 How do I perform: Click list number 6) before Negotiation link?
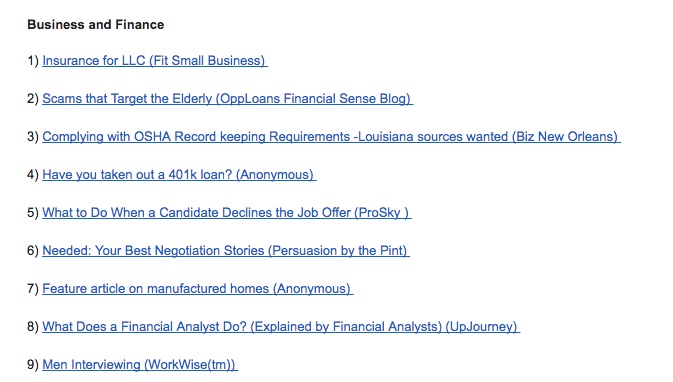[33, 251]
